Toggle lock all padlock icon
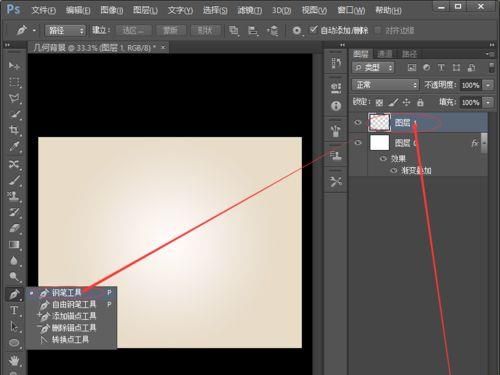The image size is (500, 375). [x=420, y=102]
